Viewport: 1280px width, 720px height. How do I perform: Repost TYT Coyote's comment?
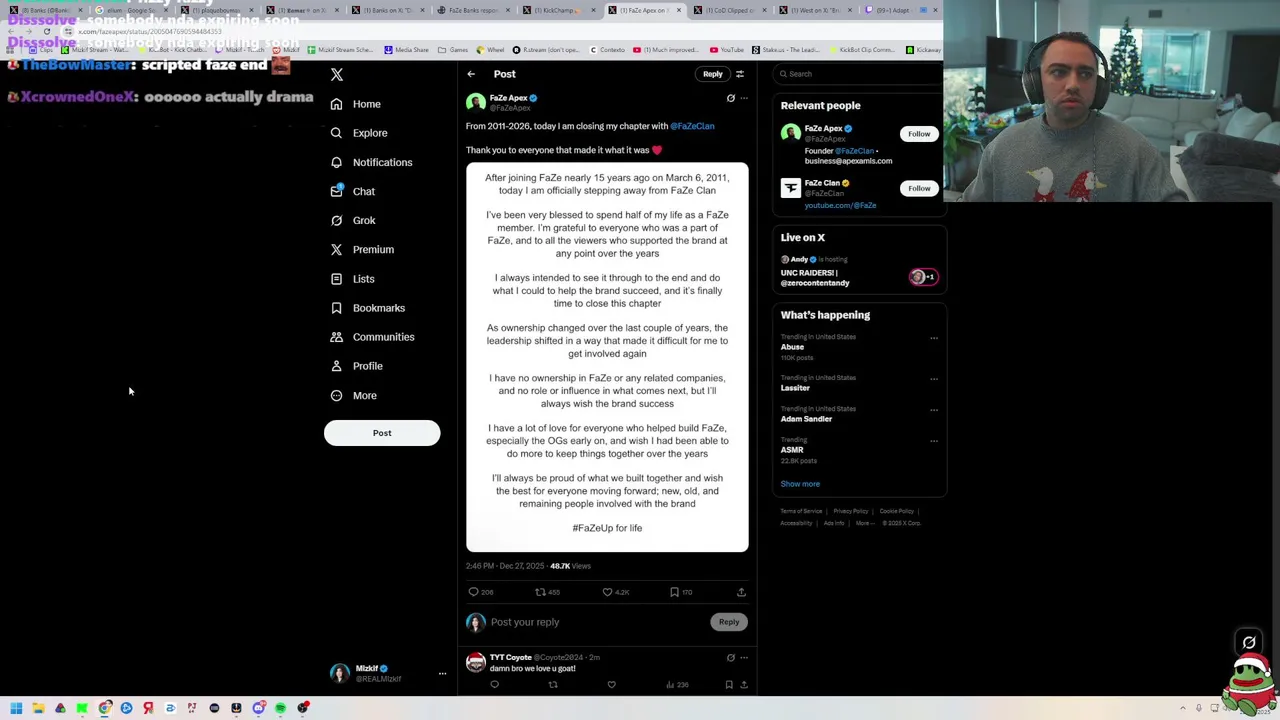pos(553,685)
